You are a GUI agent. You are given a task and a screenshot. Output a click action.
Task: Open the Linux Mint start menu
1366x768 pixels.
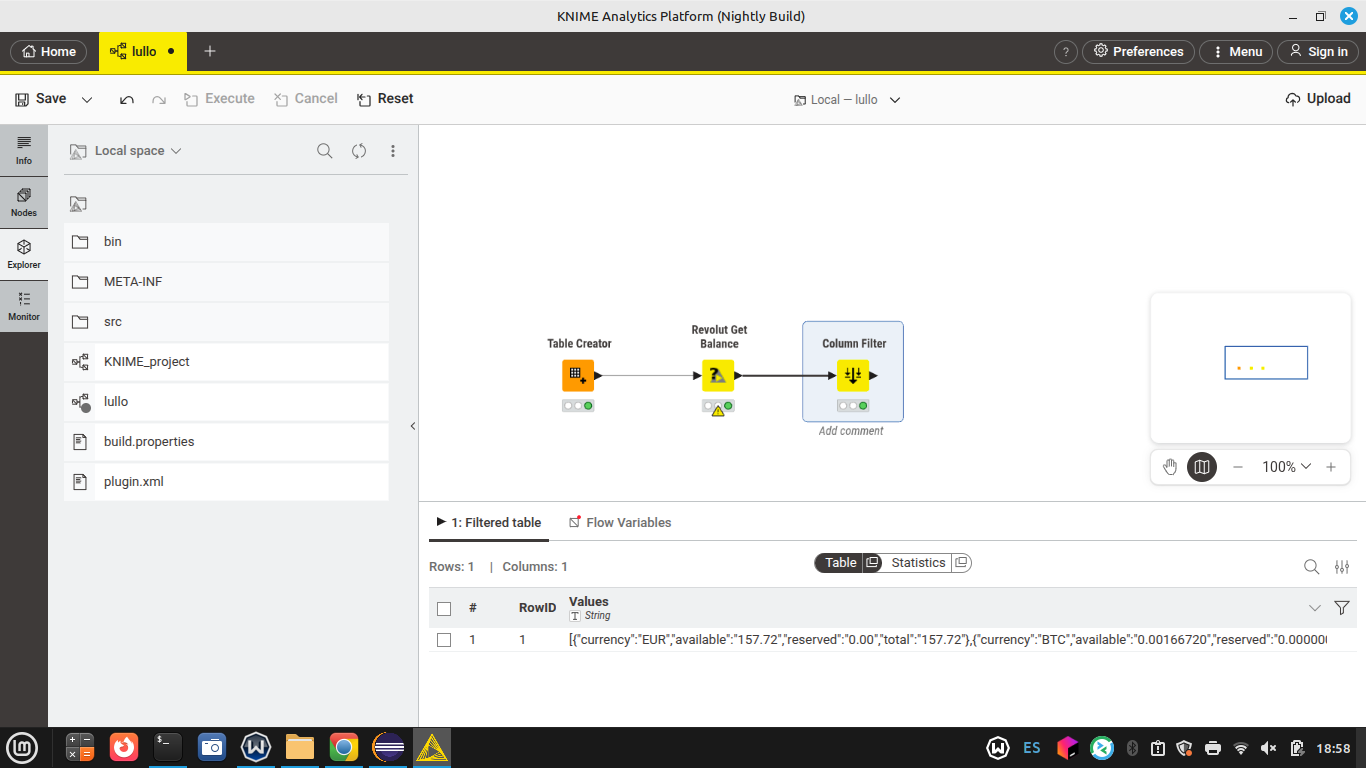(x=22, y=747)
